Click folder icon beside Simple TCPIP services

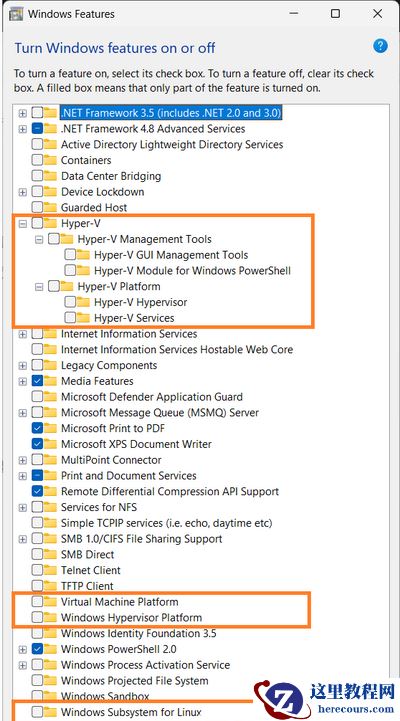50,522
